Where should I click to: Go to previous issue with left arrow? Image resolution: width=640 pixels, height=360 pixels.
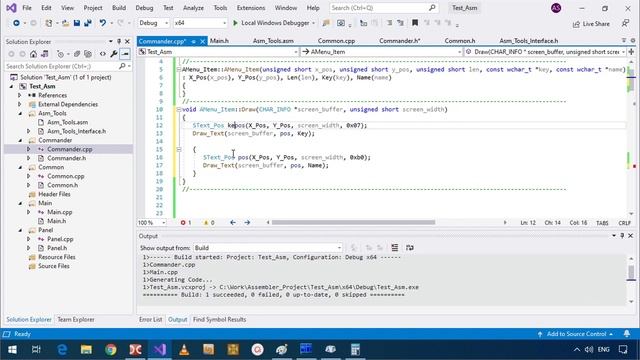point(233,223)
